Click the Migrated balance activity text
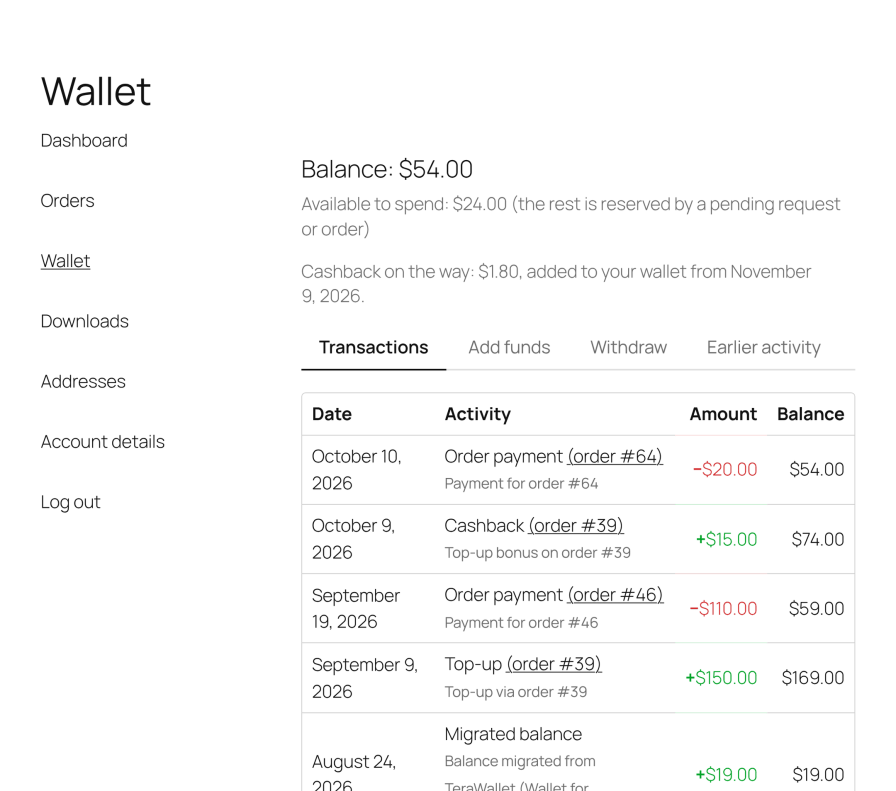896x791 pixels. (513, 734)
